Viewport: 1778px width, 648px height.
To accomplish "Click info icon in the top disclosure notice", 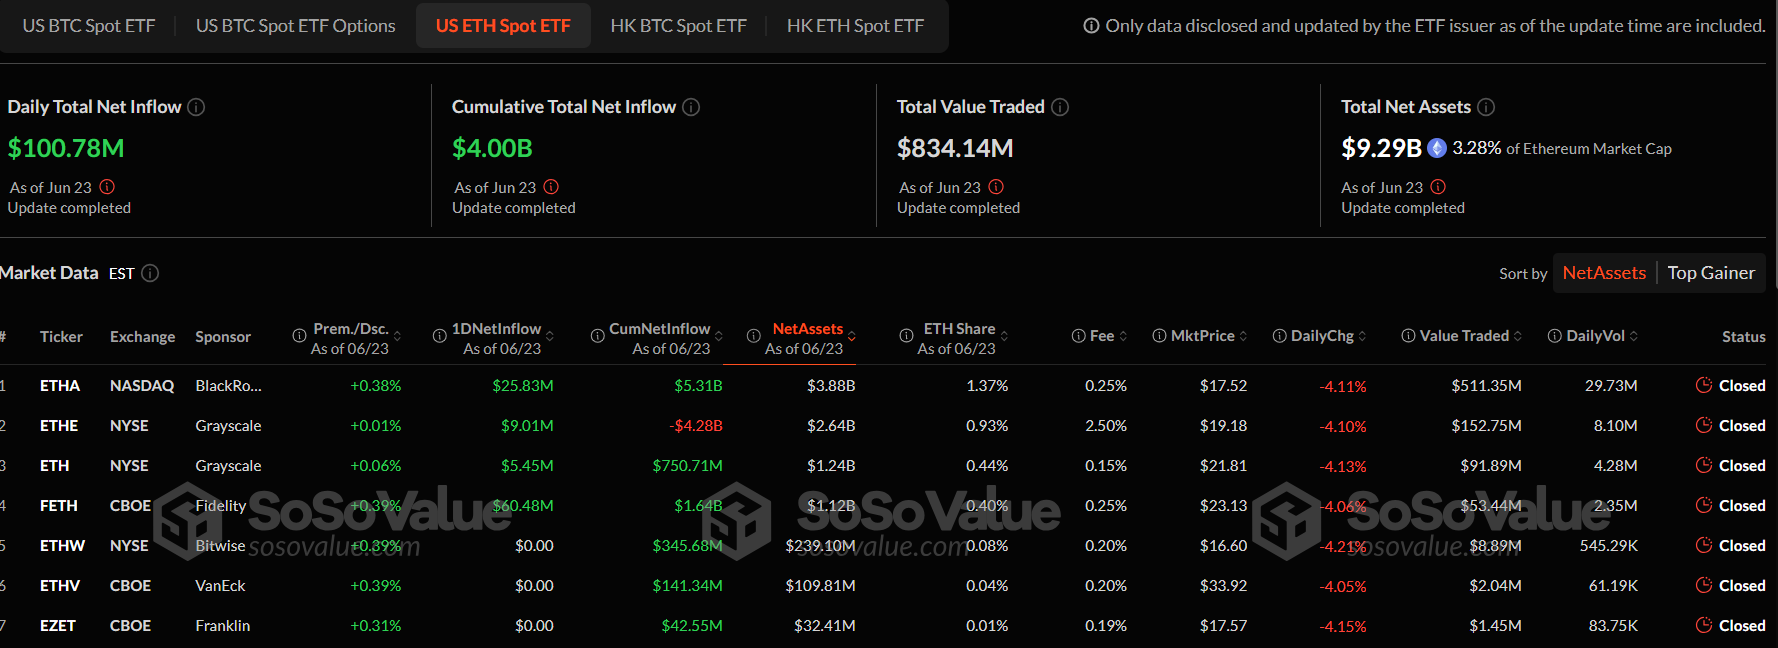I will point(1091,26).
